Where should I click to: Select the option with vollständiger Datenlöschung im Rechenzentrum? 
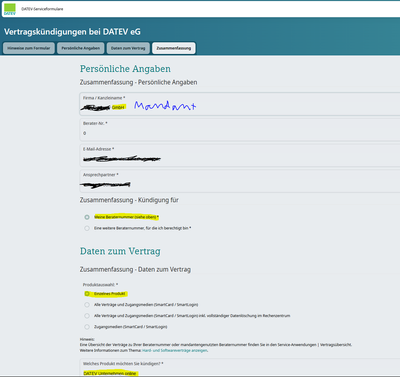[87, 316]
